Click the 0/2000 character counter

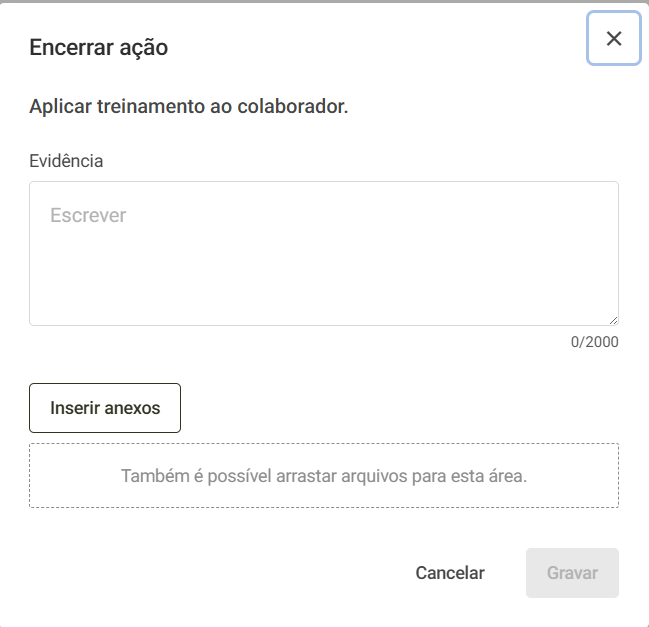(x=594, y=342)
